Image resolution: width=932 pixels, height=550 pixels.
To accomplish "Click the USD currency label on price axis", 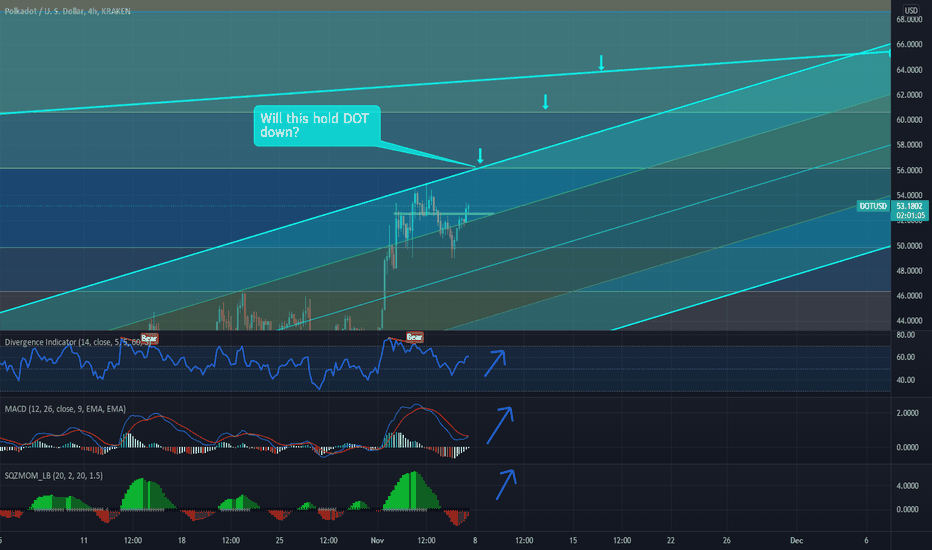I will pos(911,10).
